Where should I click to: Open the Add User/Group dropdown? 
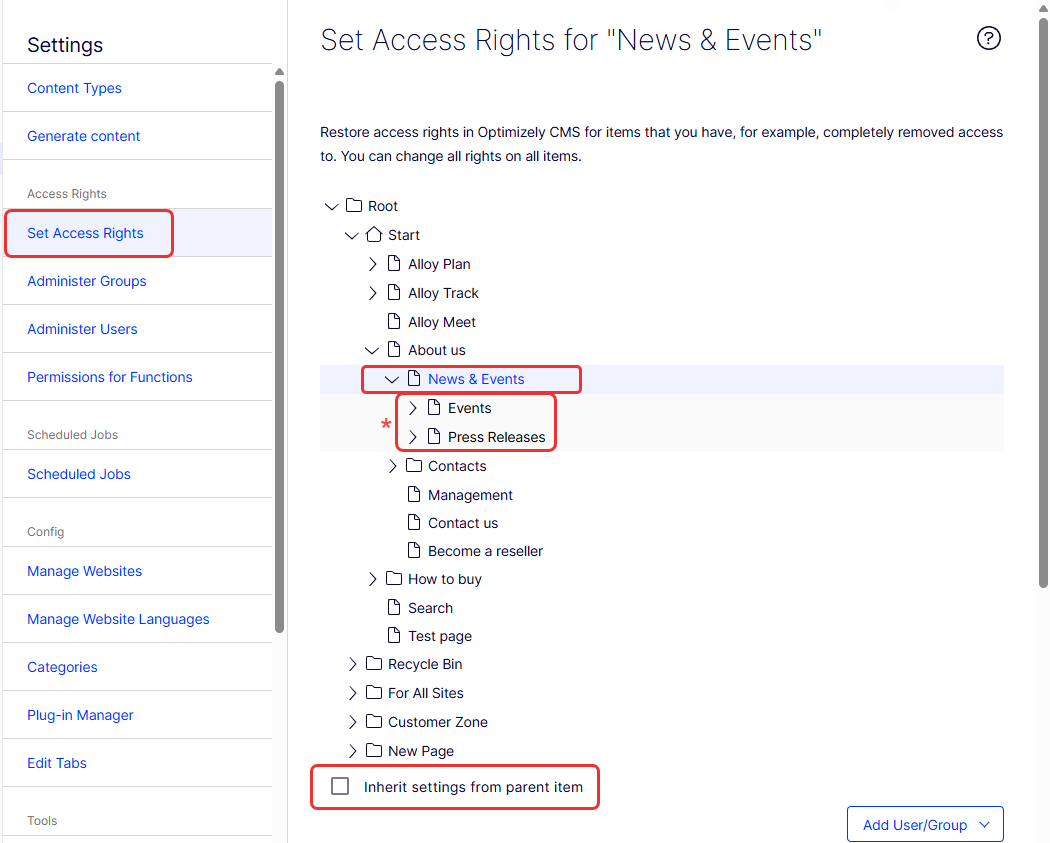coord(925,825)
